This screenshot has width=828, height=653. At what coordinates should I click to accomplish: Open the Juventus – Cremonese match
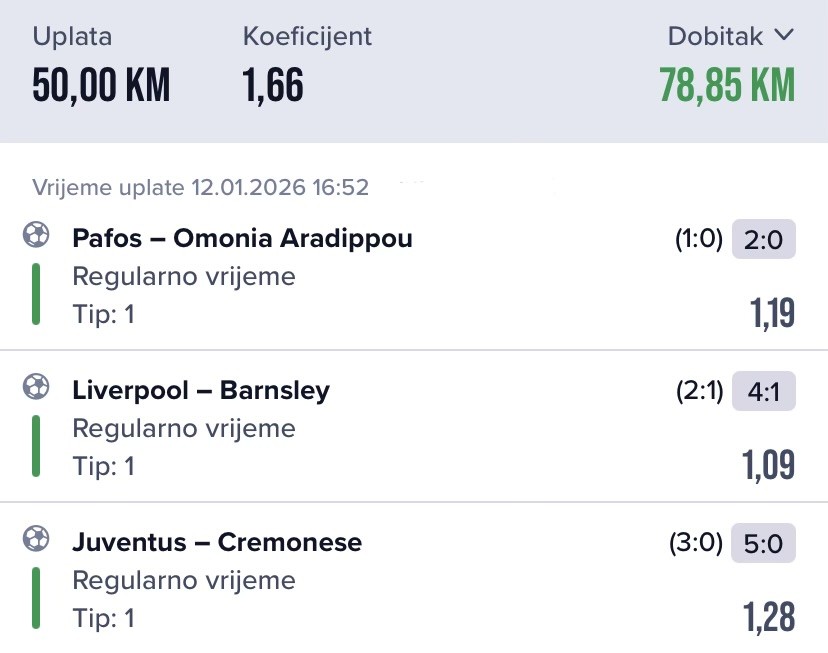click(217, 542)
